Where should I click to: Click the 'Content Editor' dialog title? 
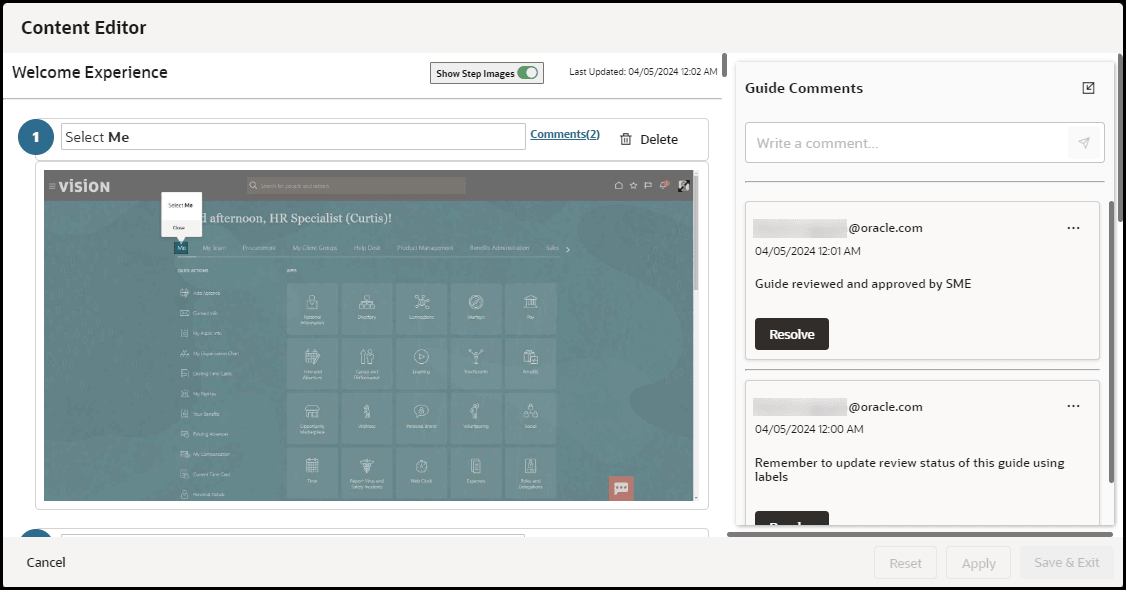point(83,28)
